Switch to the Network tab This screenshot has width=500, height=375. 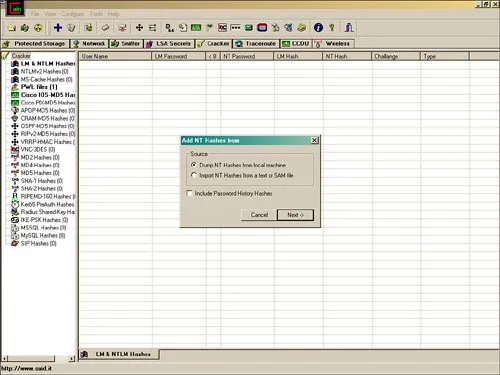[x=89, y=44]
